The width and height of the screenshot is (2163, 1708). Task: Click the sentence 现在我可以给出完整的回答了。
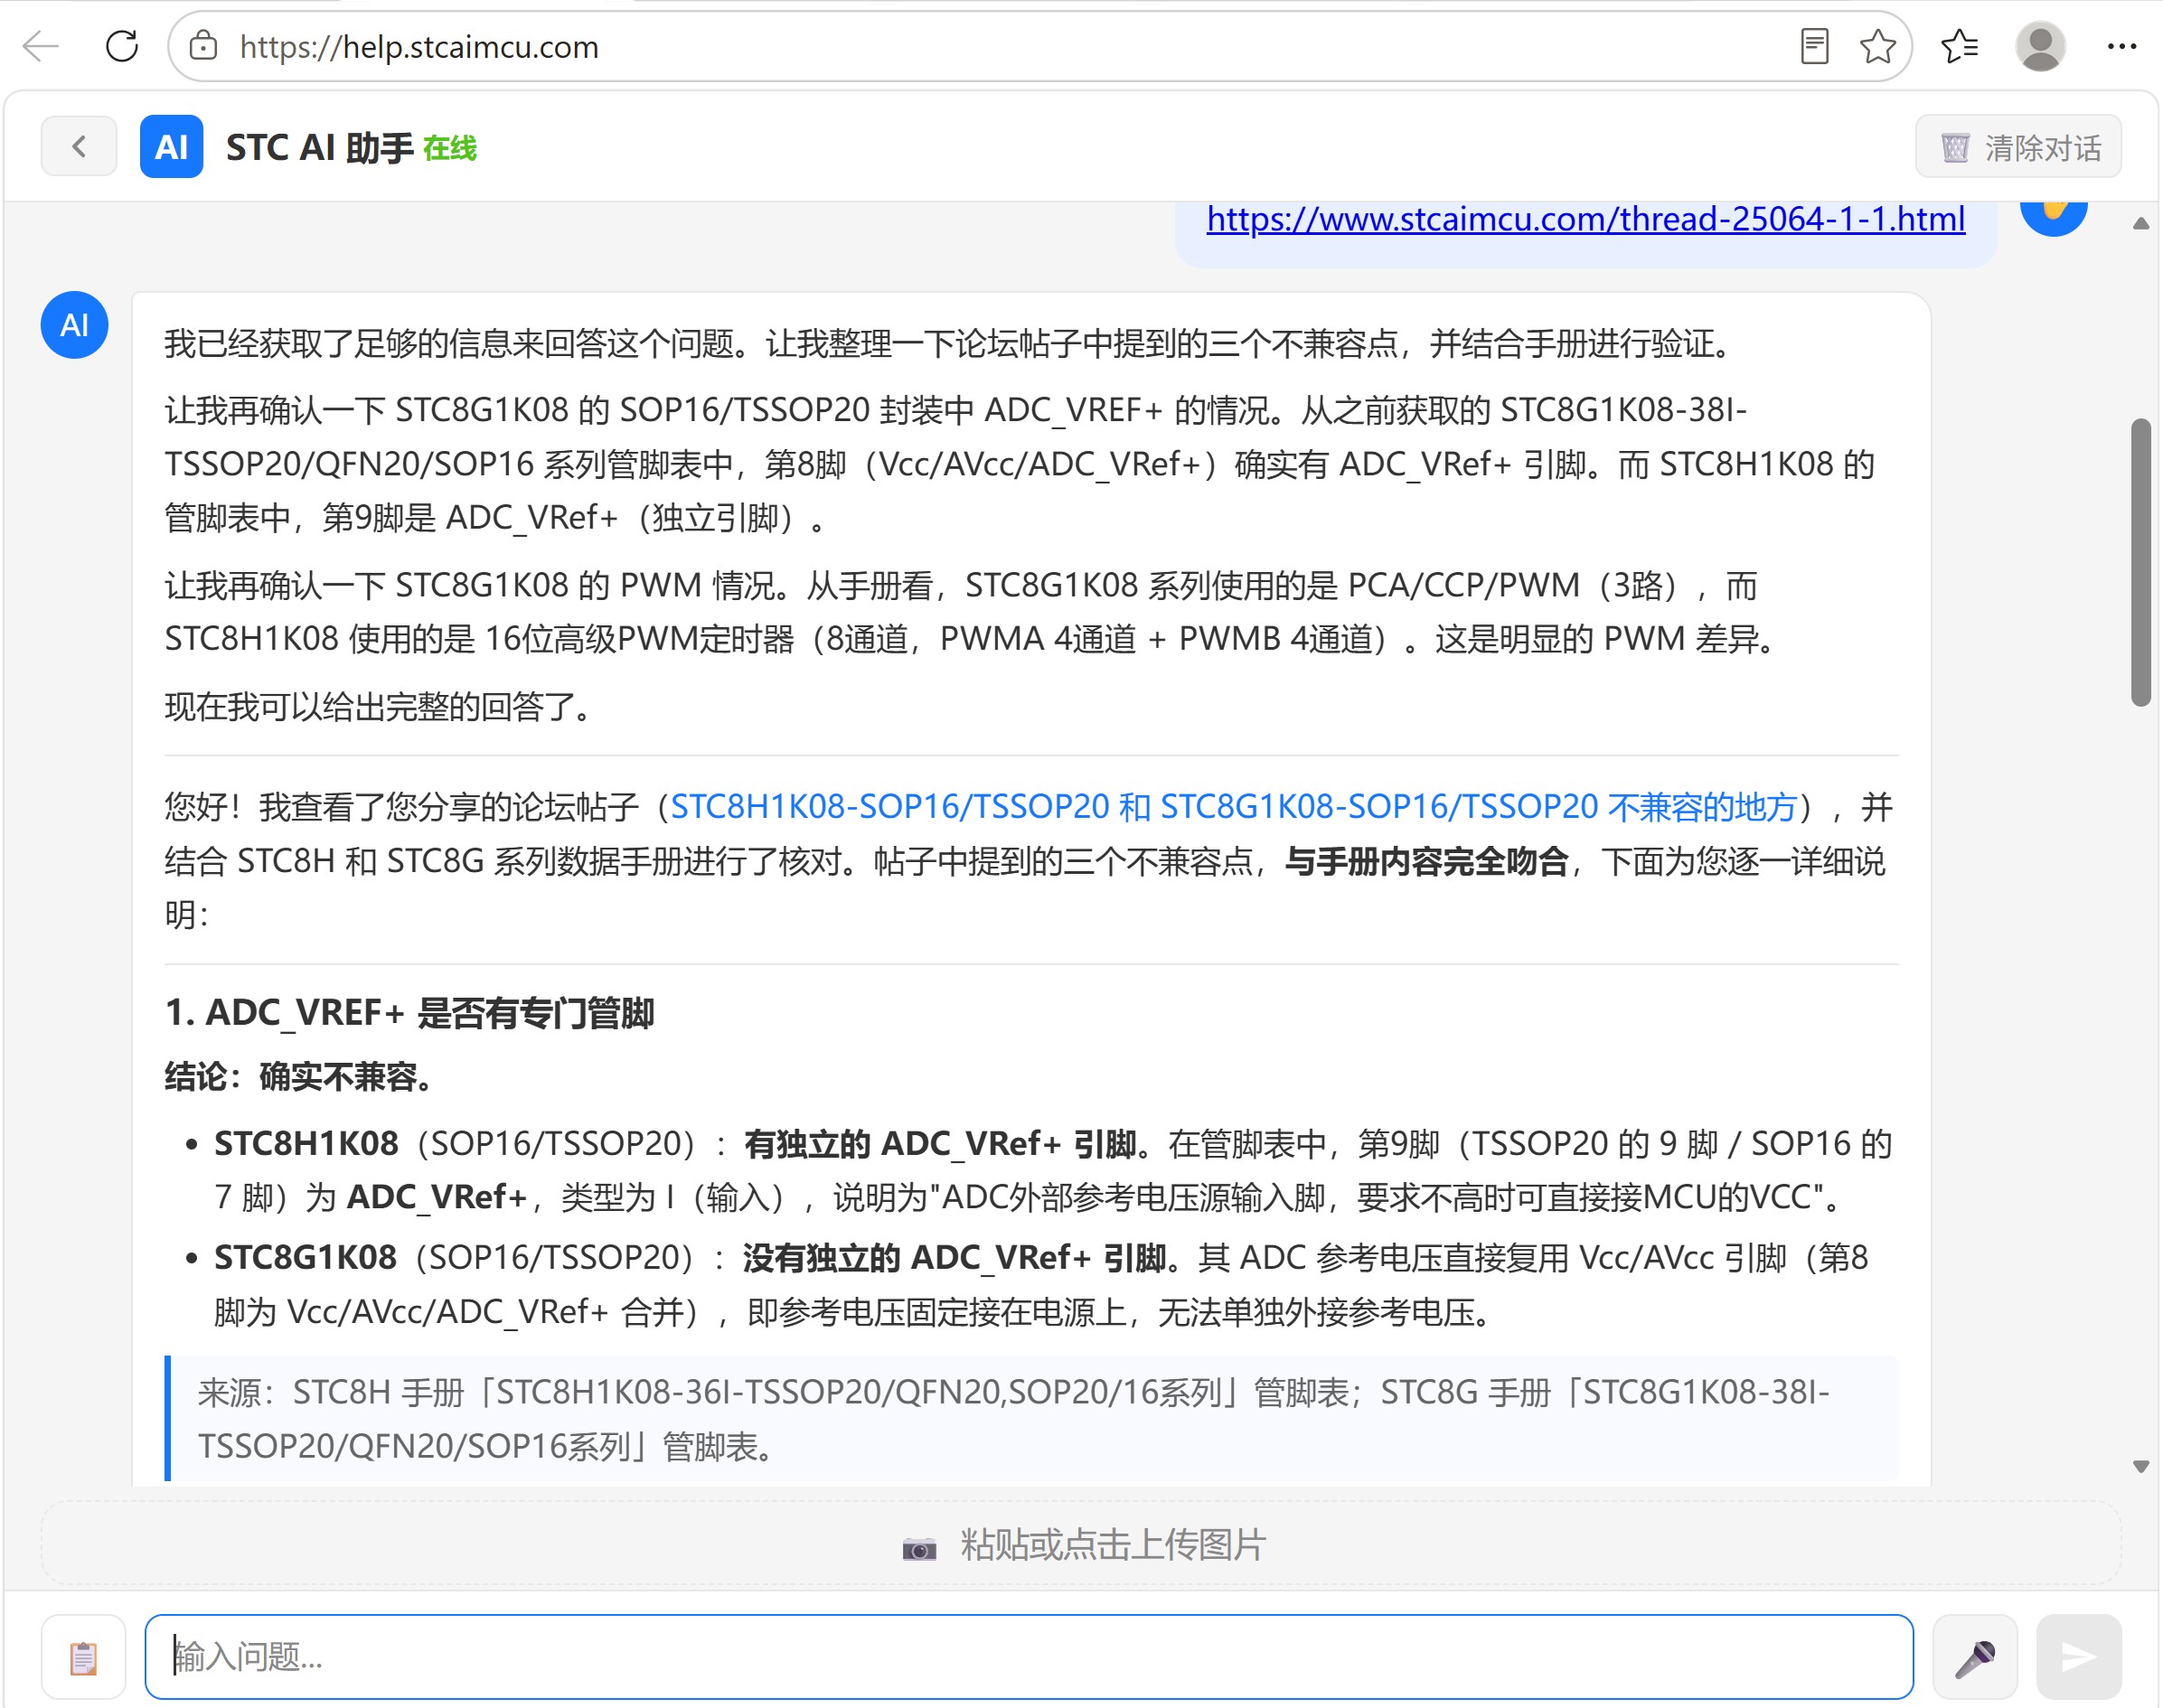[x=378, y=706]
